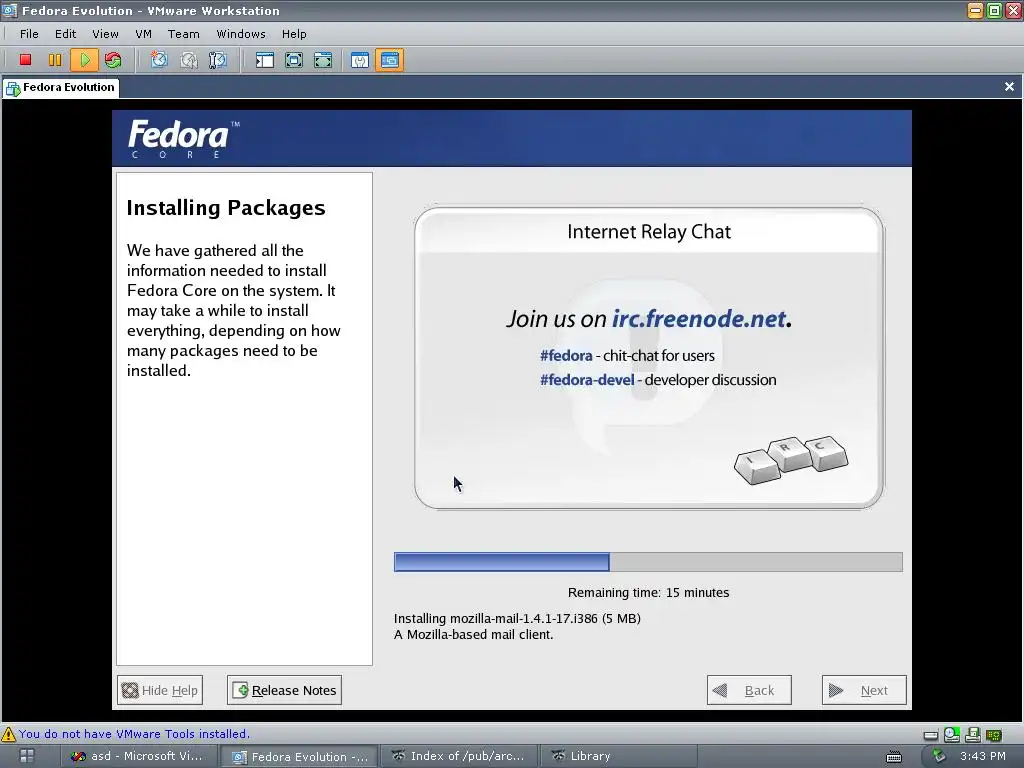Click 'Installing mozilla-mail-1.4.1-17.i386' status text

pos(496,618)
